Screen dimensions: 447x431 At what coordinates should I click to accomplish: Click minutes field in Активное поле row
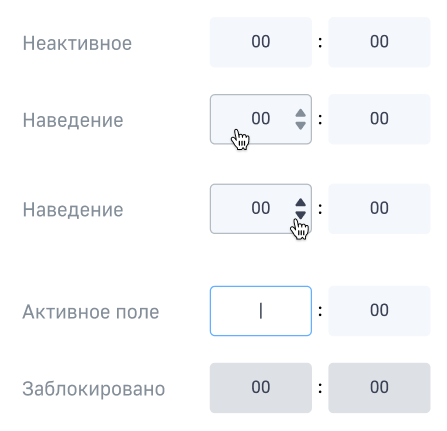(379, 311)
